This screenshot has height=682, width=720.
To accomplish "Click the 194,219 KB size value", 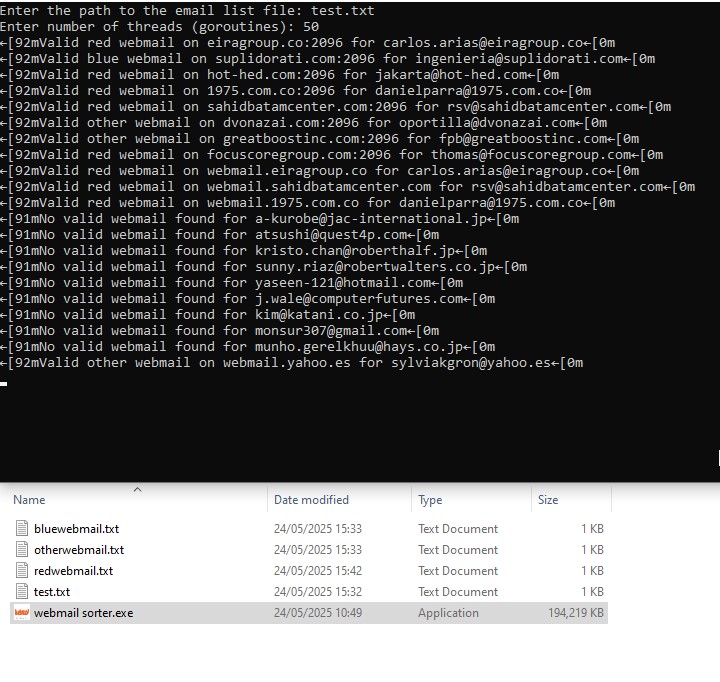I will click(576, 613).
